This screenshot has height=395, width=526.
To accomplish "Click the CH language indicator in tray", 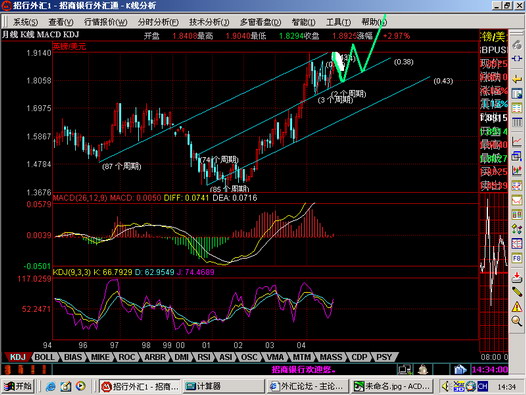I will (x=482, y=387).
